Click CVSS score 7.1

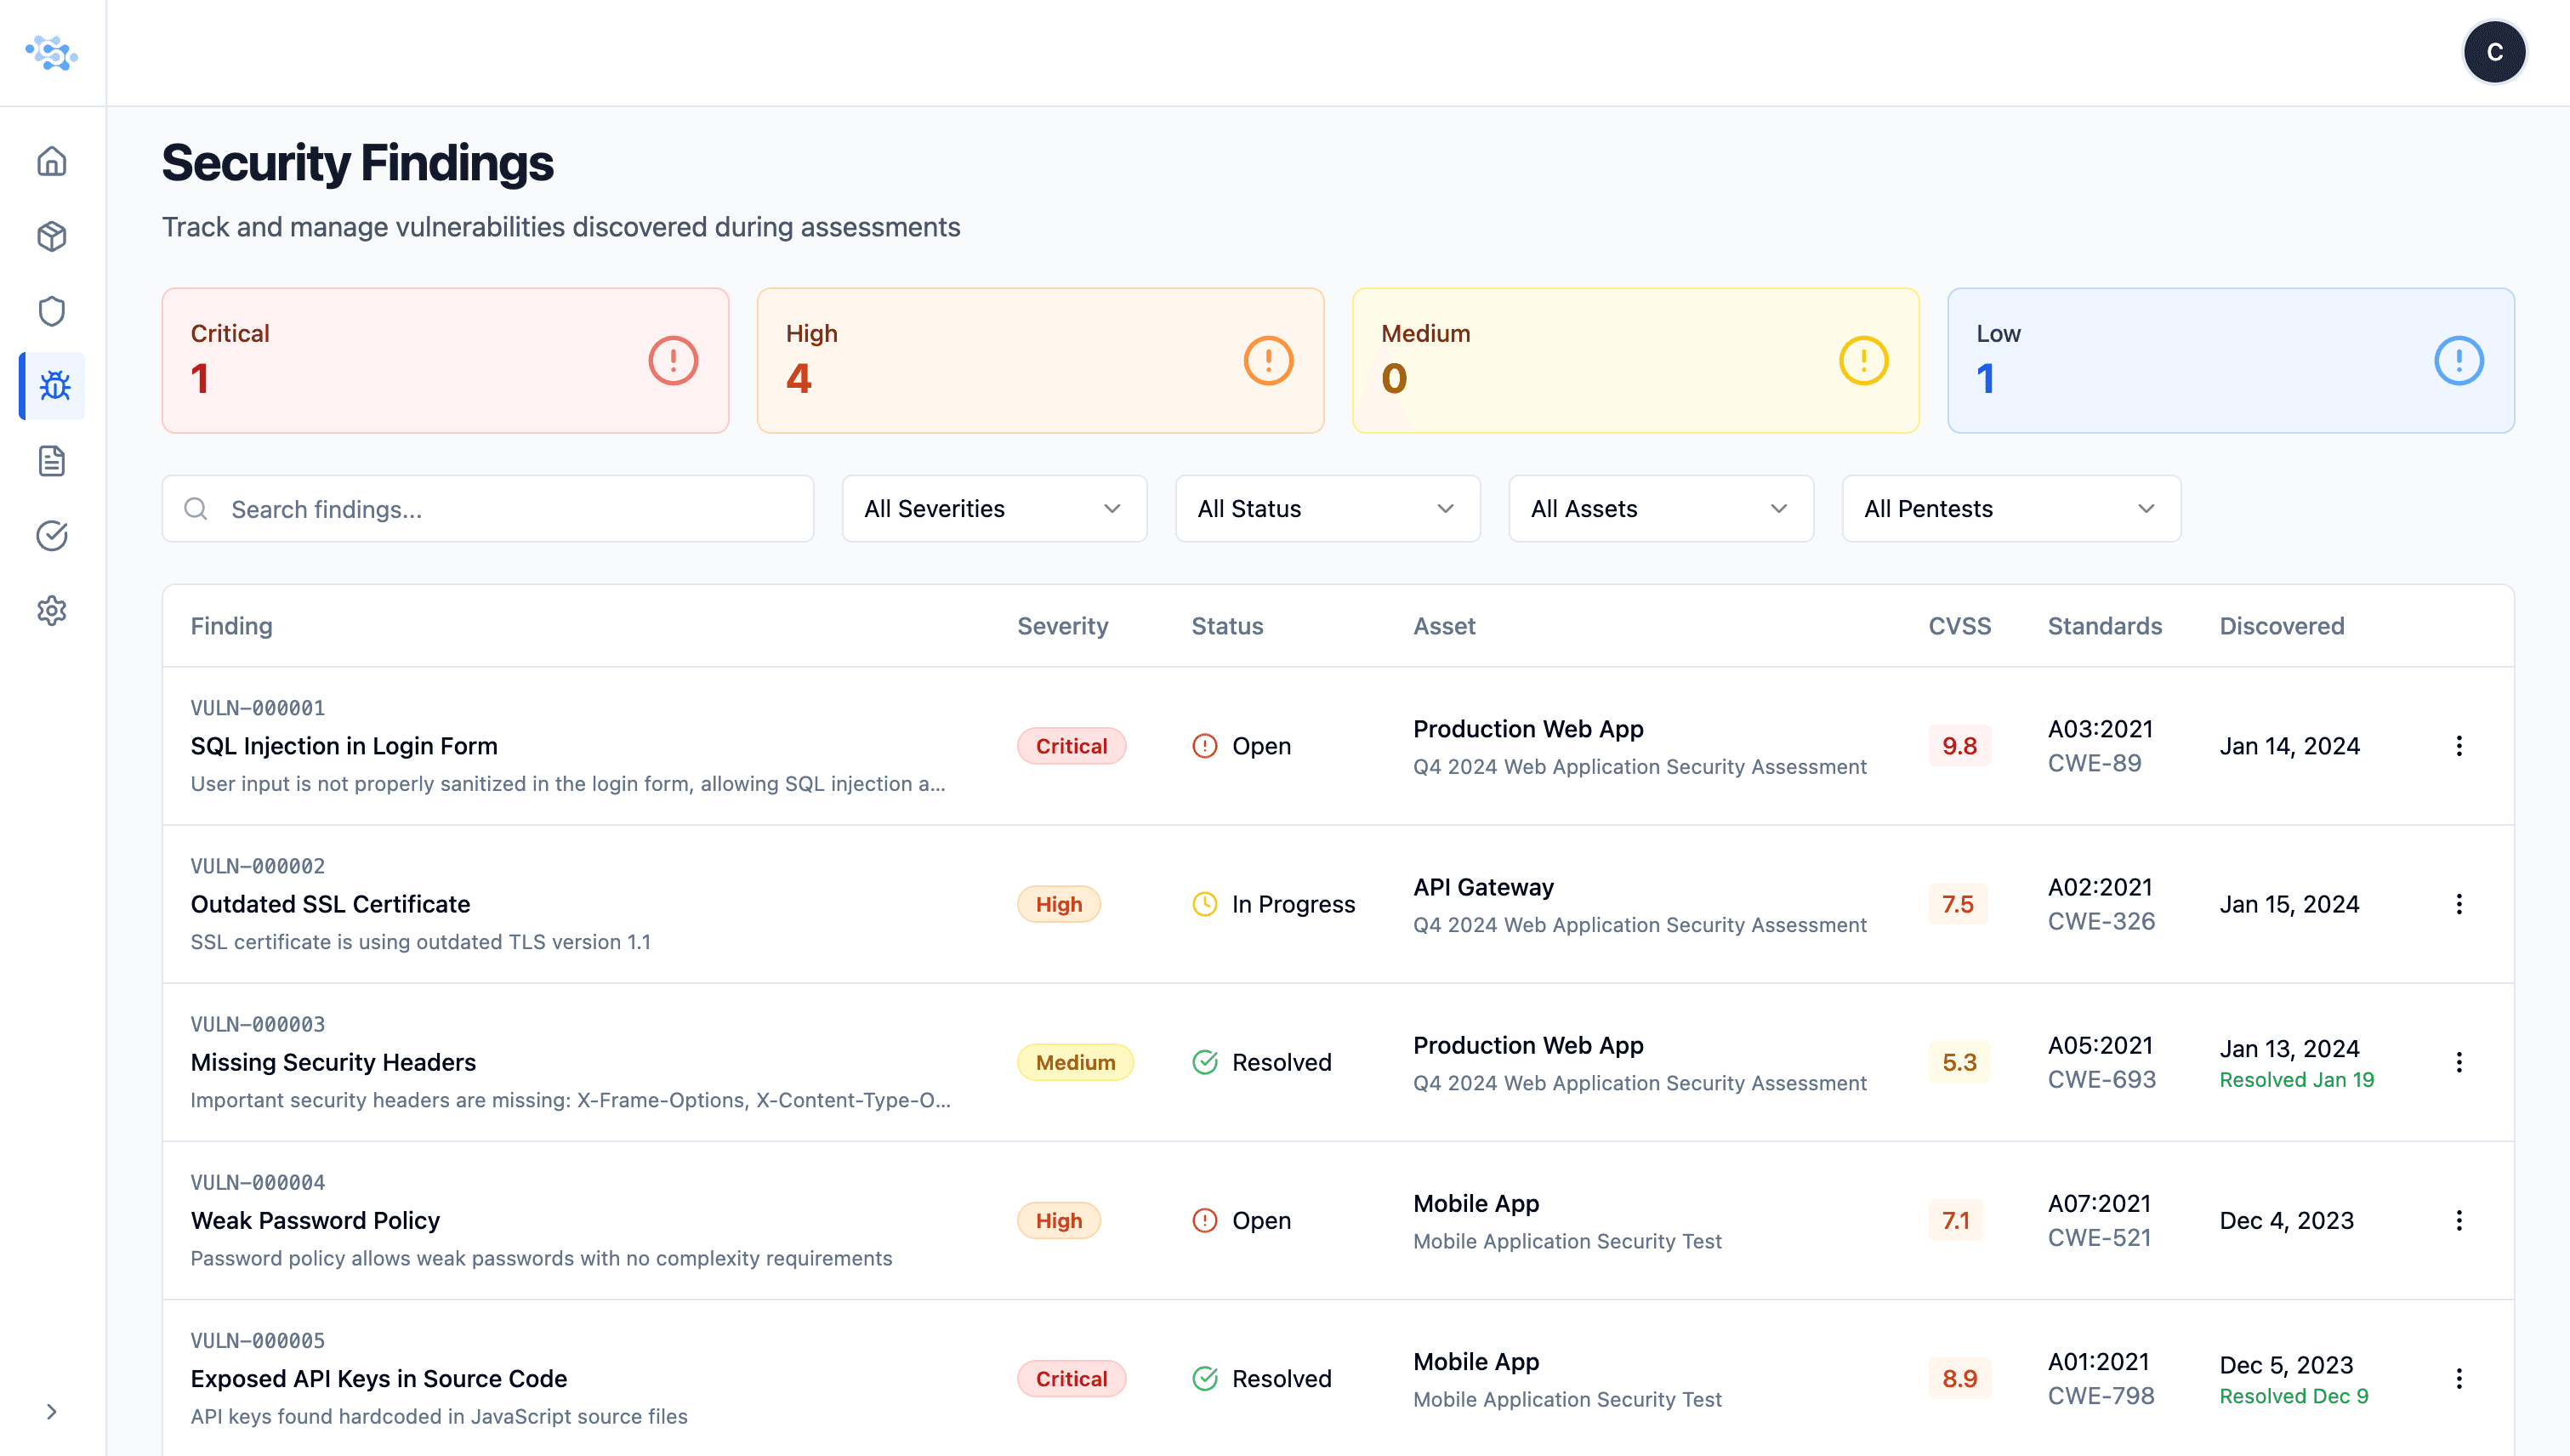[1955, 1220]
